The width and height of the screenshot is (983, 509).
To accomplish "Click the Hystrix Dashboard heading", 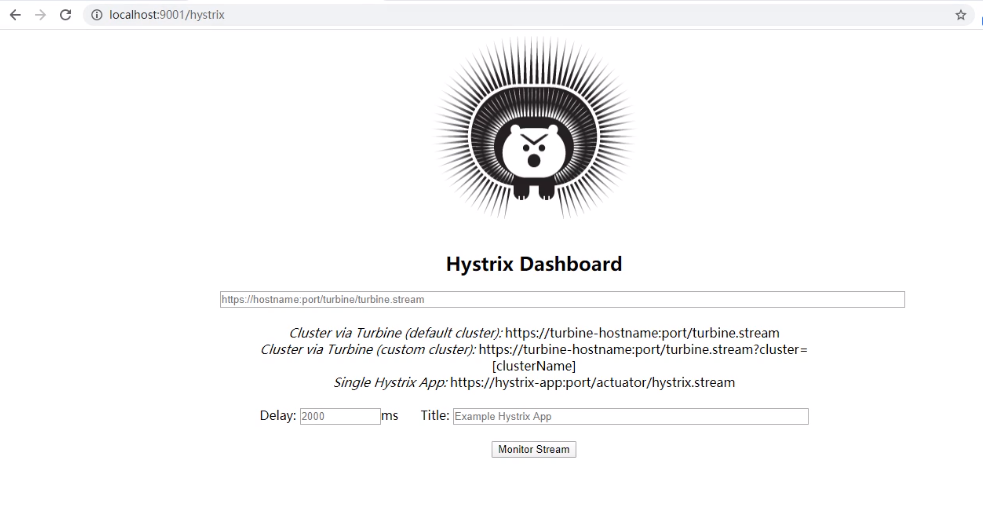I will pyautogui.click(x=534, y=264).
